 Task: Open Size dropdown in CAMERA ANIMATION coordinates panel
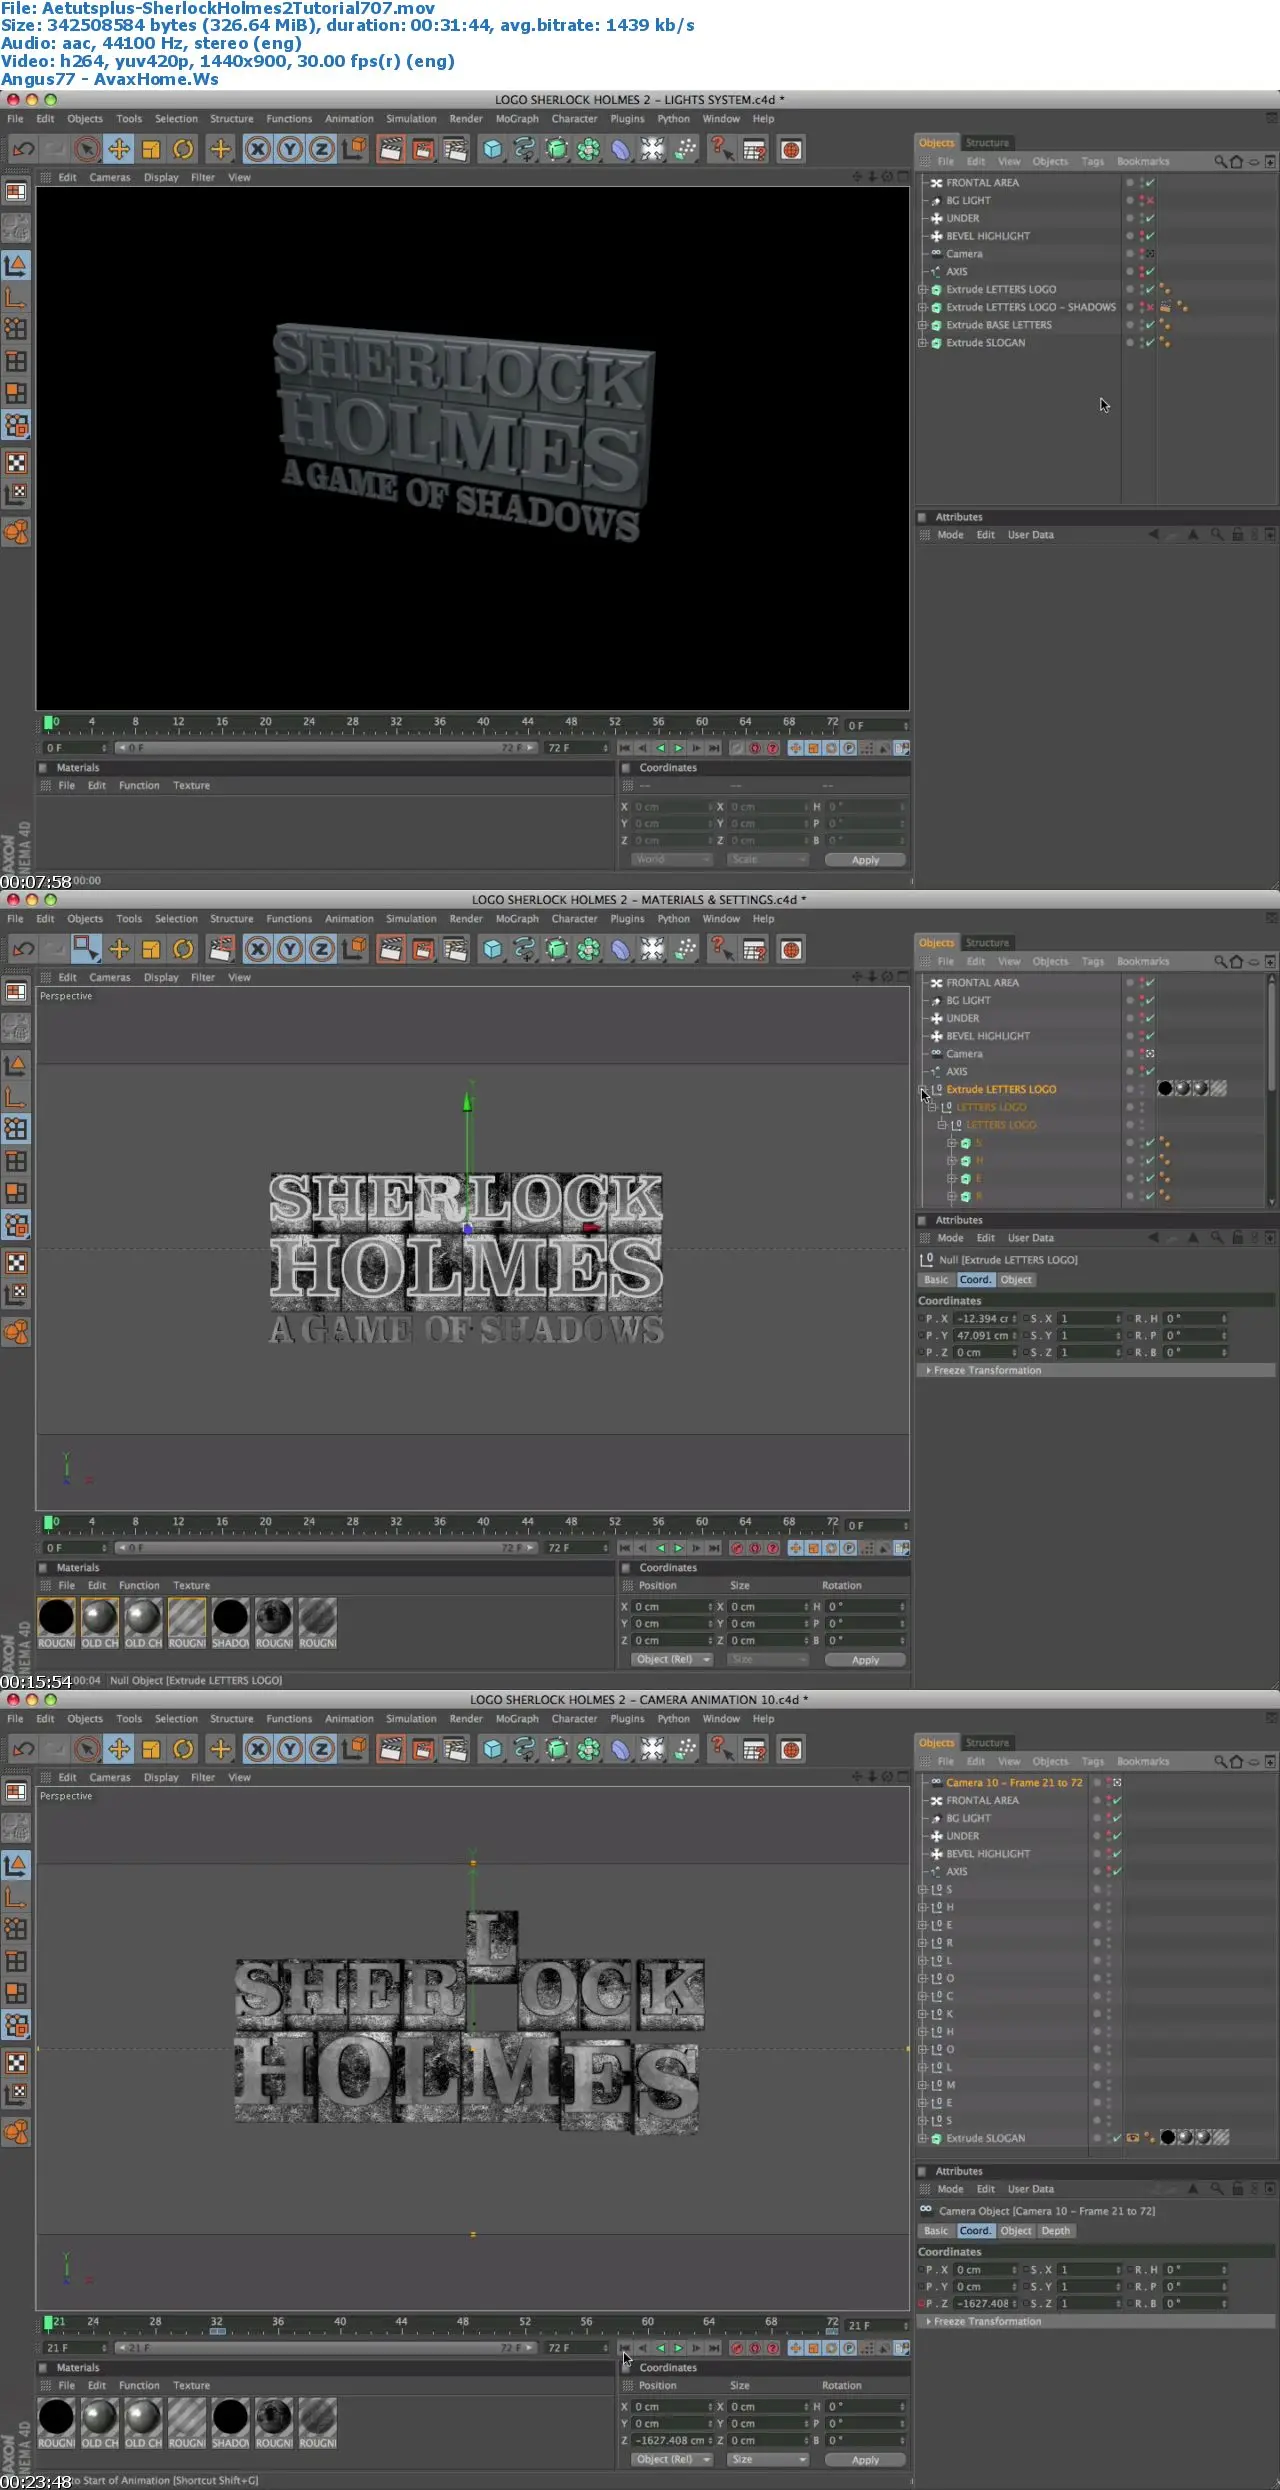(768, 2459)
